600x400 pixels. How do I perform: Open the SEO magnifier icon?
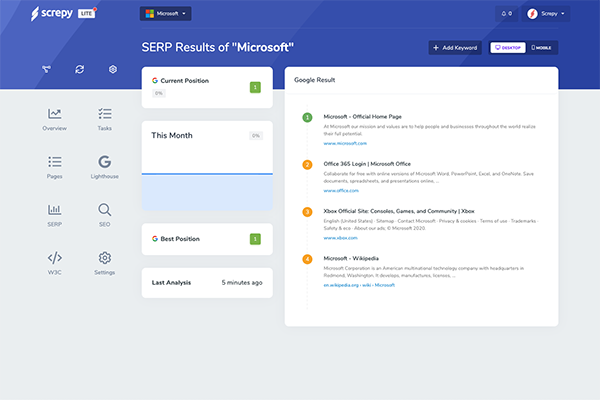tap(105, 210)
